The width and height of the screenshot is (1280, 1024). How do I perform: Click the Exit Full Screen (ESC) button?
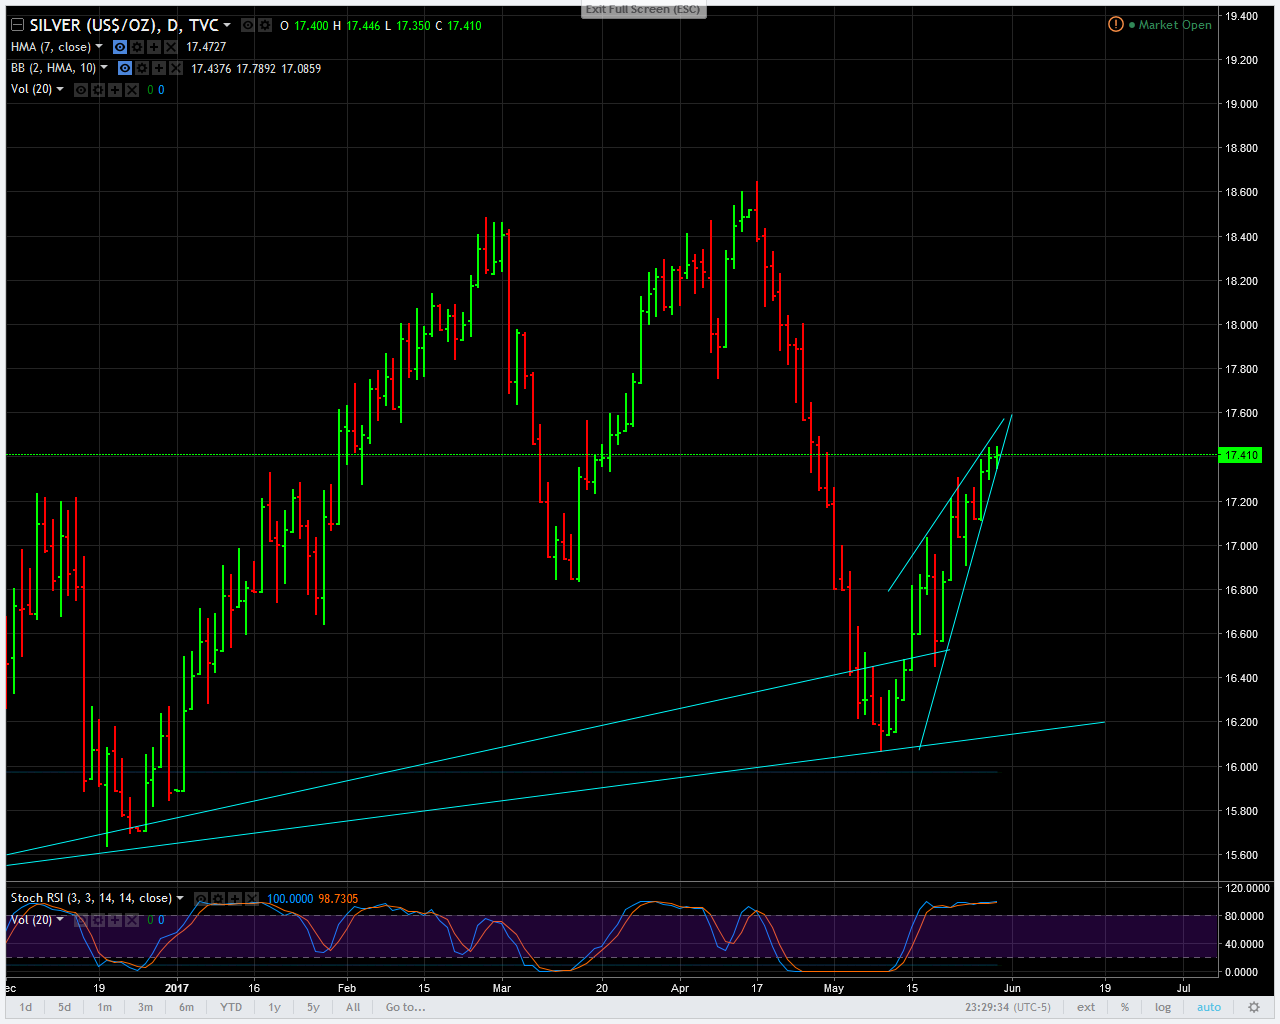click(x=643, y=9)
